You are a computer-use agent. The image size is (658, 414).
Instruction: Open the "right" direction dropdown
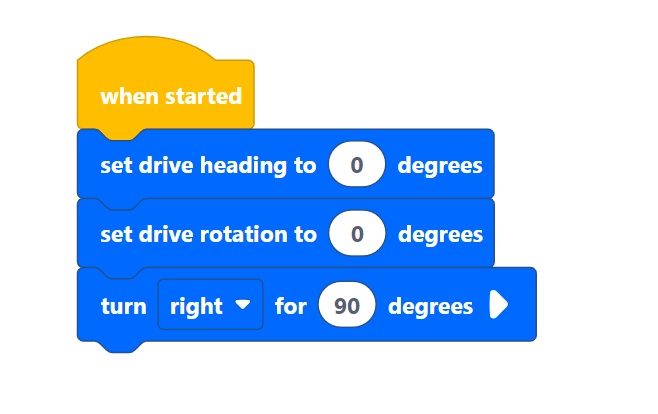click(210, 306)
